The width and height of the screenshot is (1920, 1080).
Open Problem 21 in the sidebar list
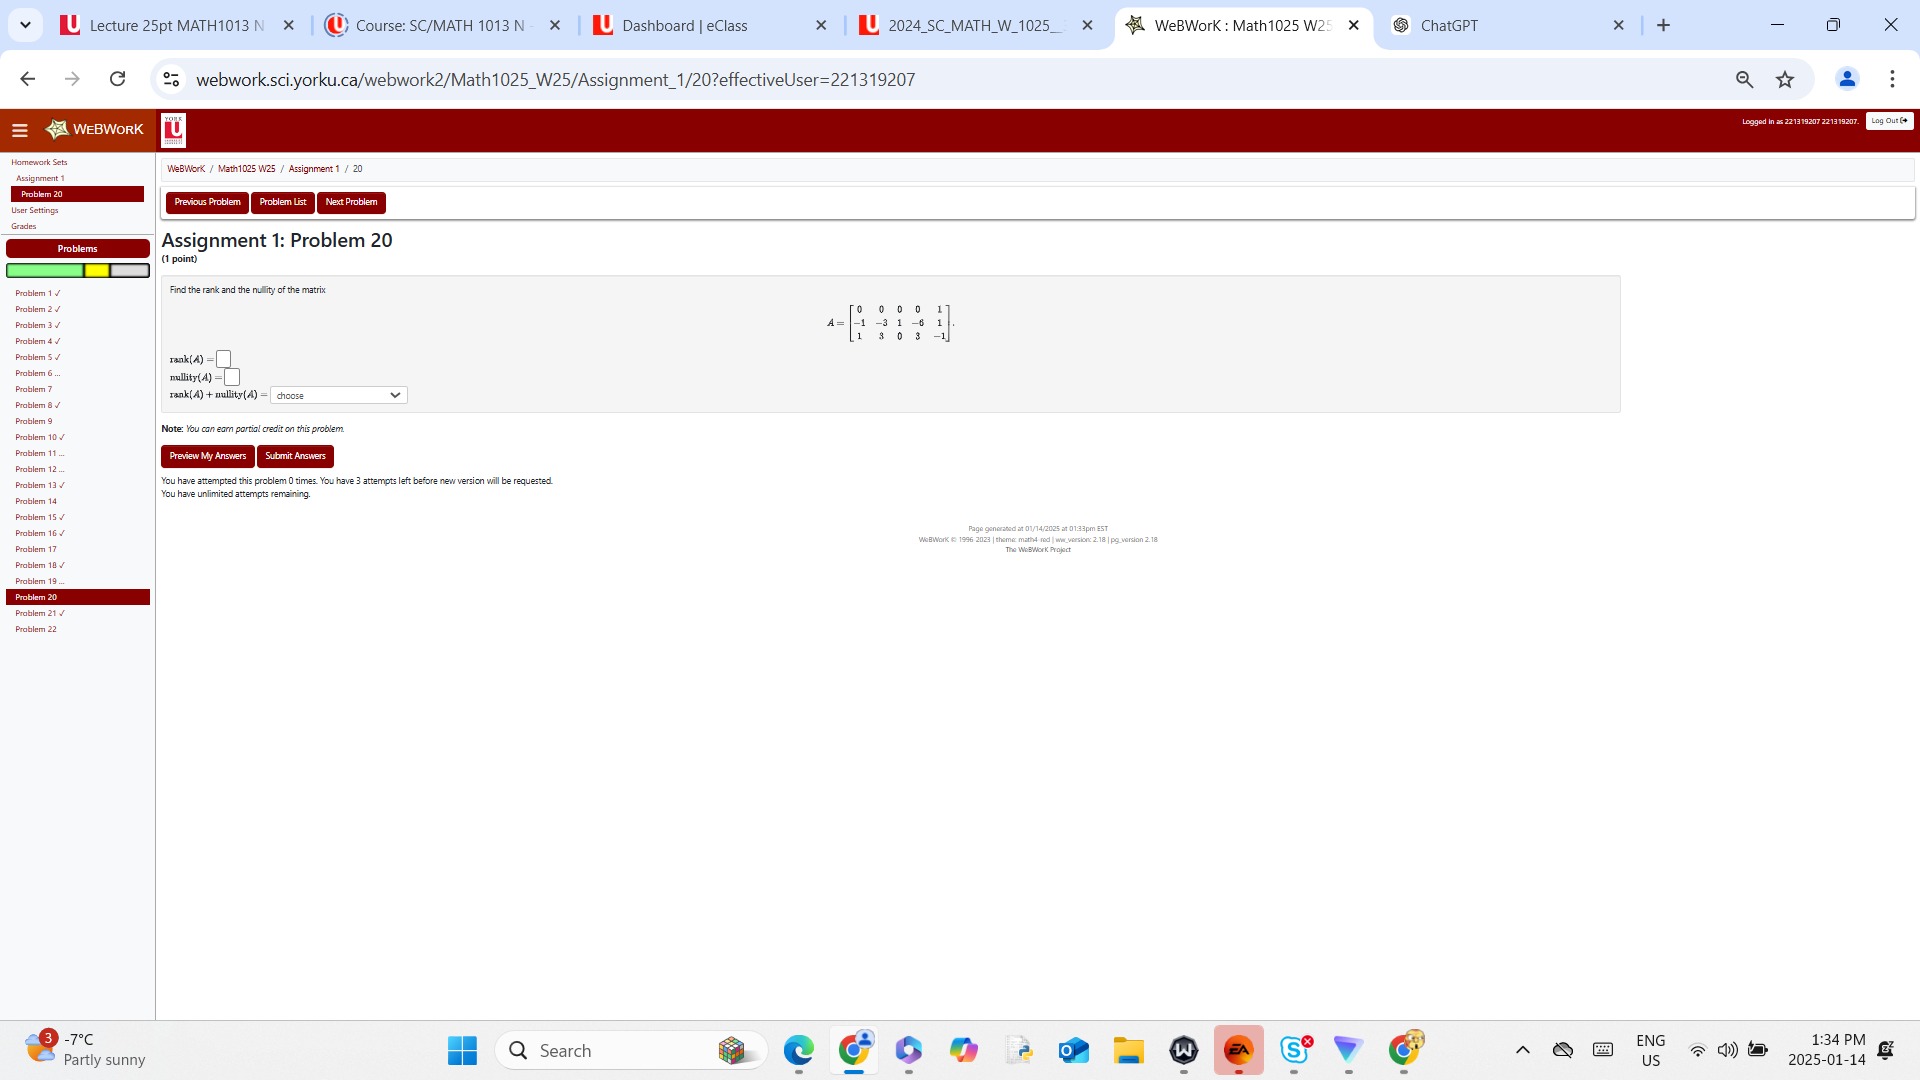click(x=39, y=613)
